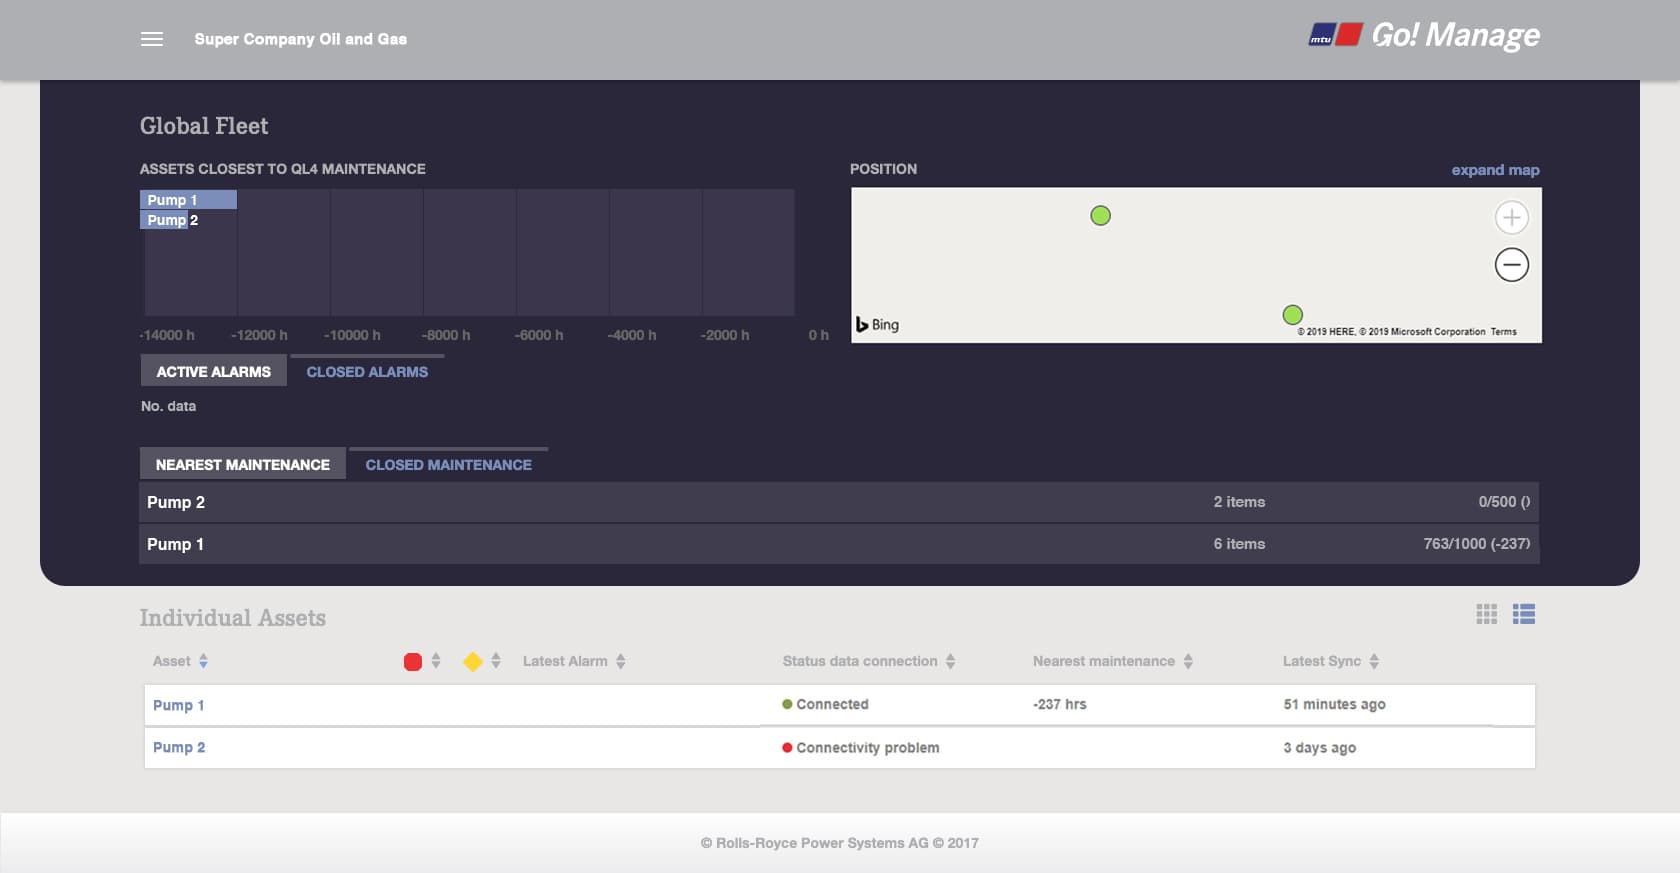Open the Active Alarms tab
The height and width of the screenshot is (873, 1680).
(x=214, y=371)
